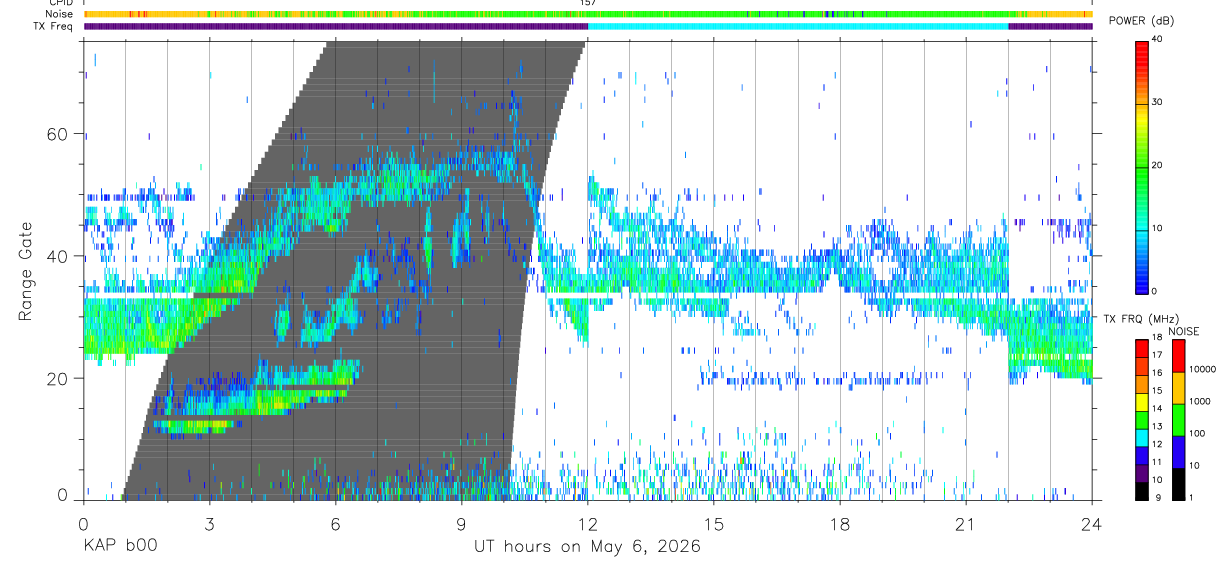Image resolution: width=1228 pixels, height=567 pixels.
Task: Pick the TX FRQ (MHz) color scale bar
Action: pos(1142,419)
